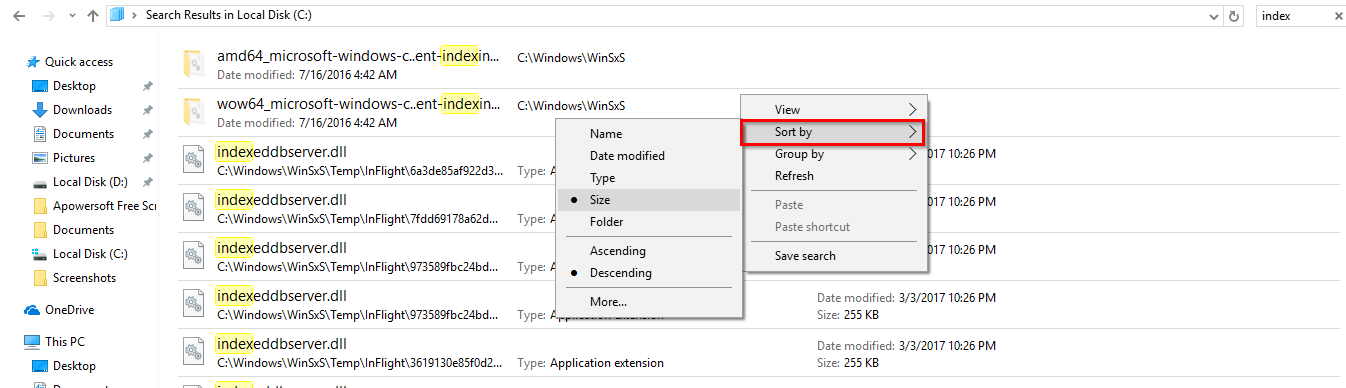Go back with the Back arrow
Image resolution: width=1346 pixels, height=388 pixels.
pos(19,16)
